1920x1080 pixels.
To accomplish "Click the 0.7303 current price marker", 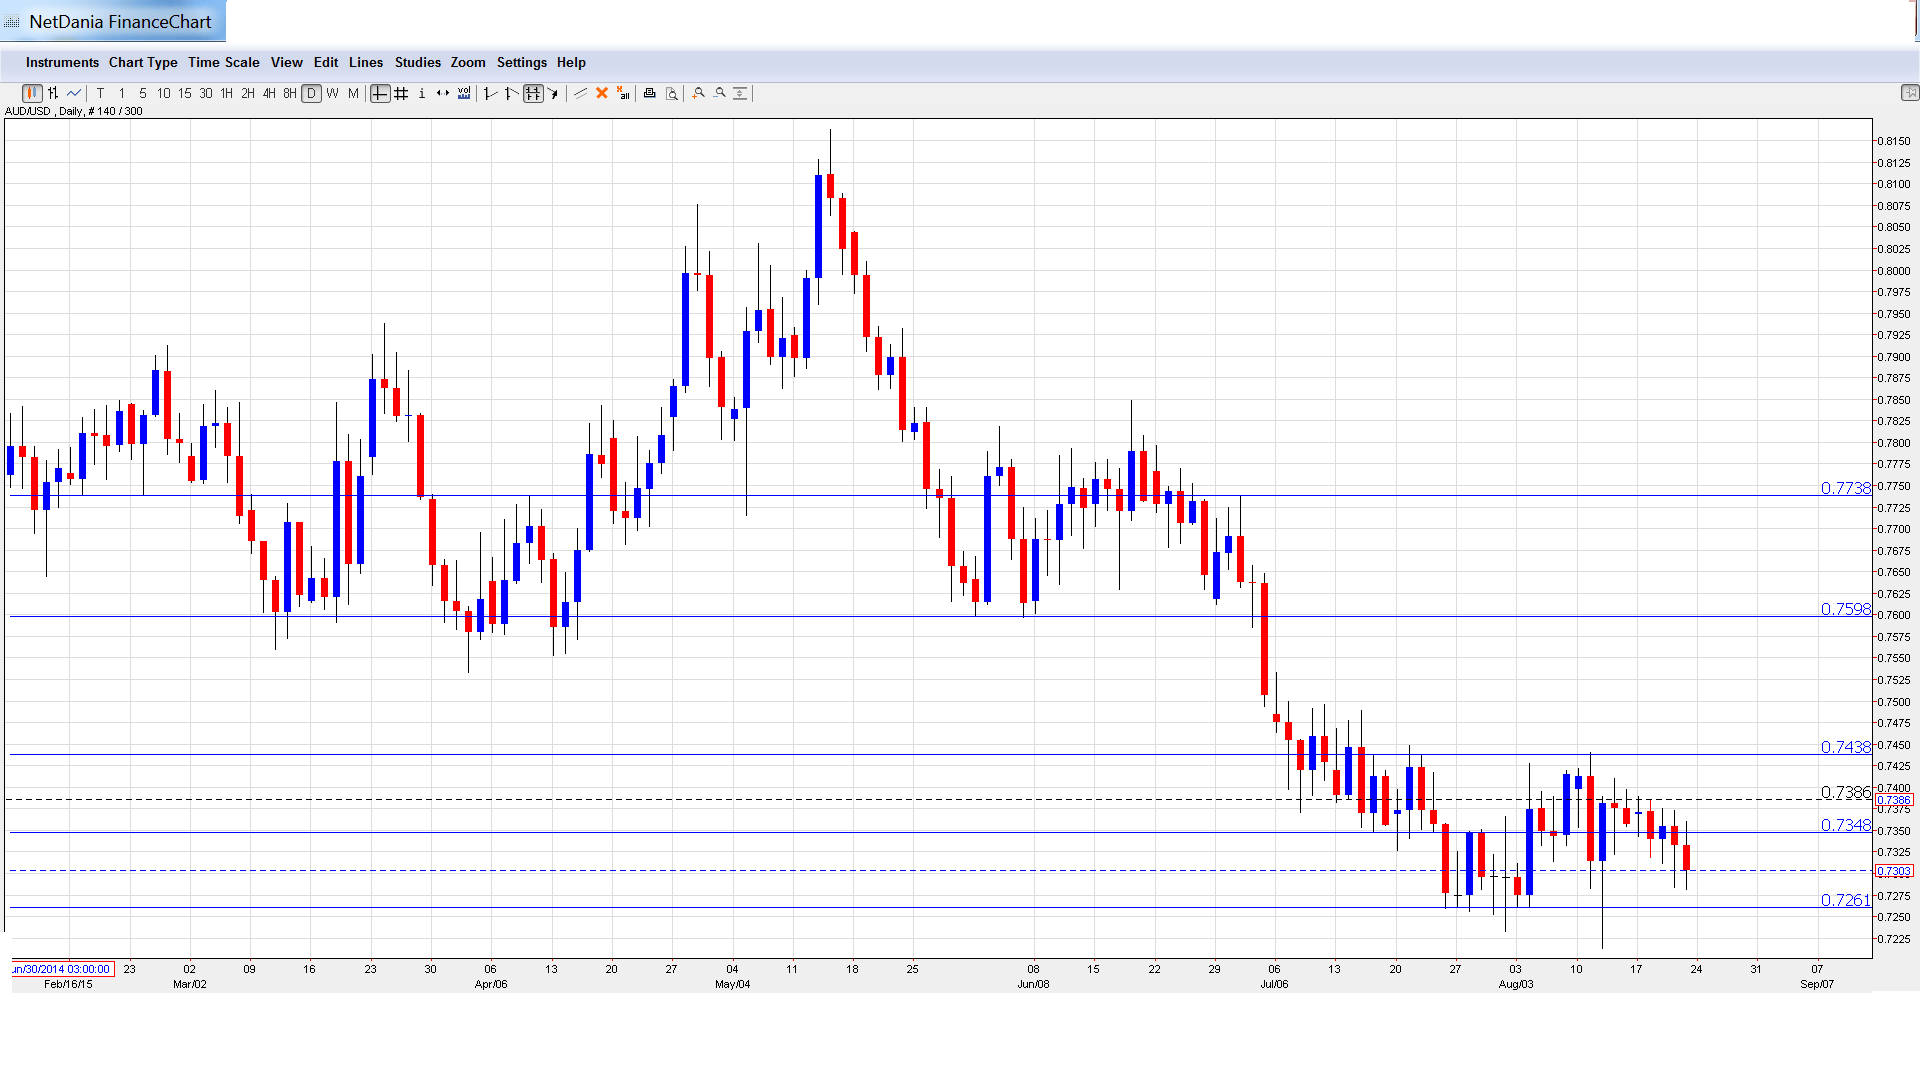I will [1894, 871].
